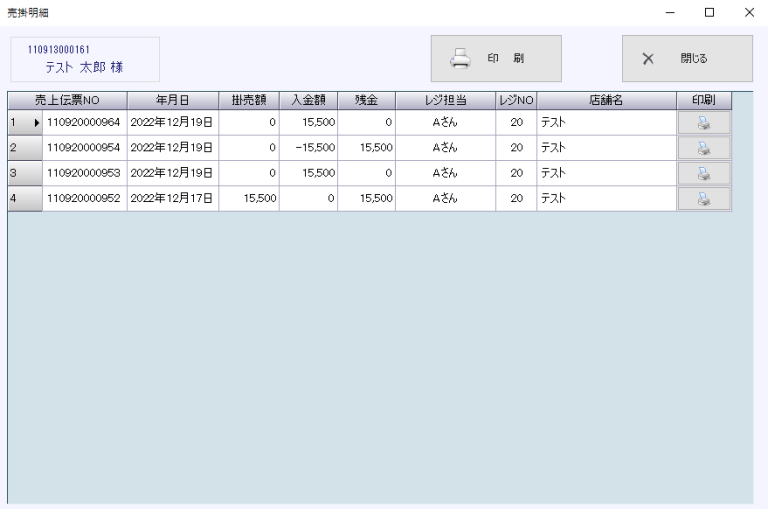Click customer number 110913000161
The height and width of the screenshot is (509, 768).
(x=59, y=50)
